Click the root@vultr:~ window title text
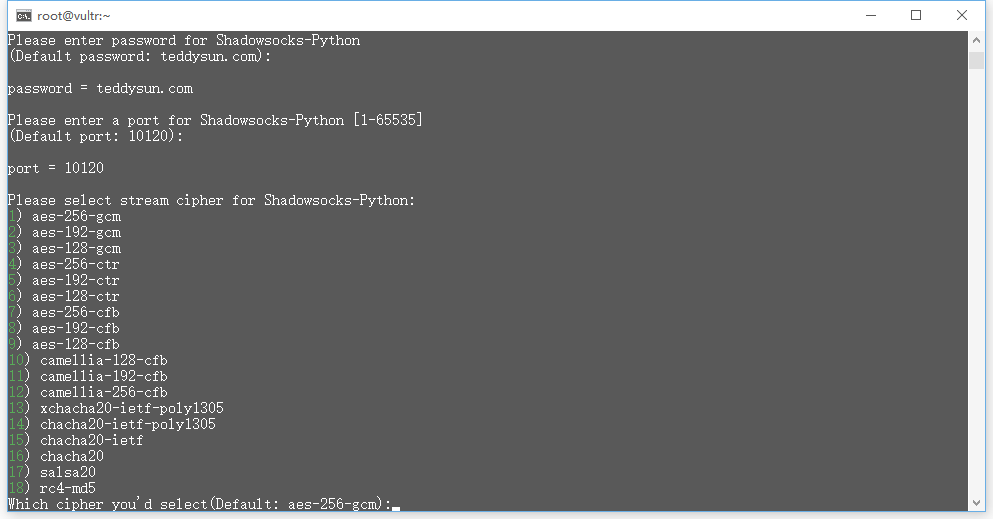The image size is (993, 519). (x=75, y=15)
